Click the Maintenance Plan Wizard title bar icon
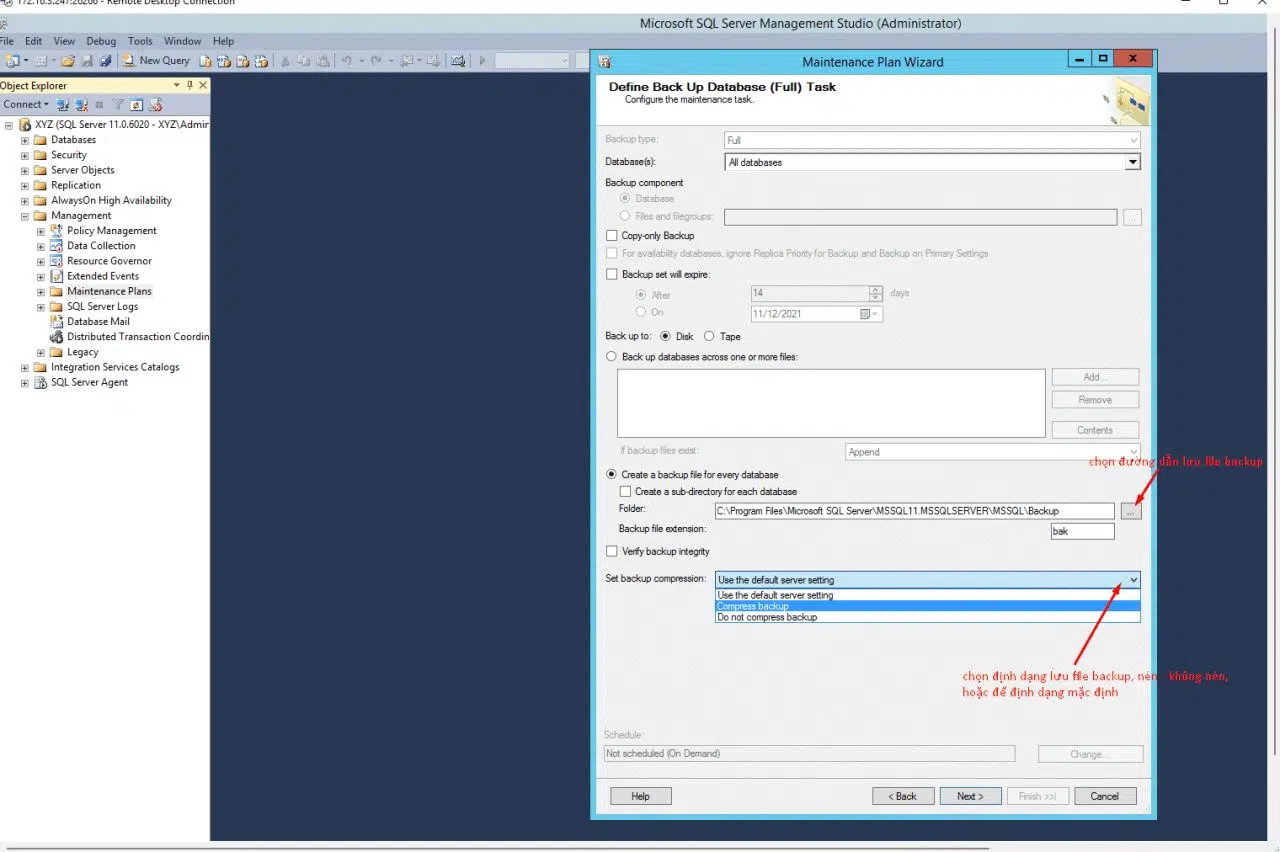This screenshot has height=852, width=1280. click(605, 62)
